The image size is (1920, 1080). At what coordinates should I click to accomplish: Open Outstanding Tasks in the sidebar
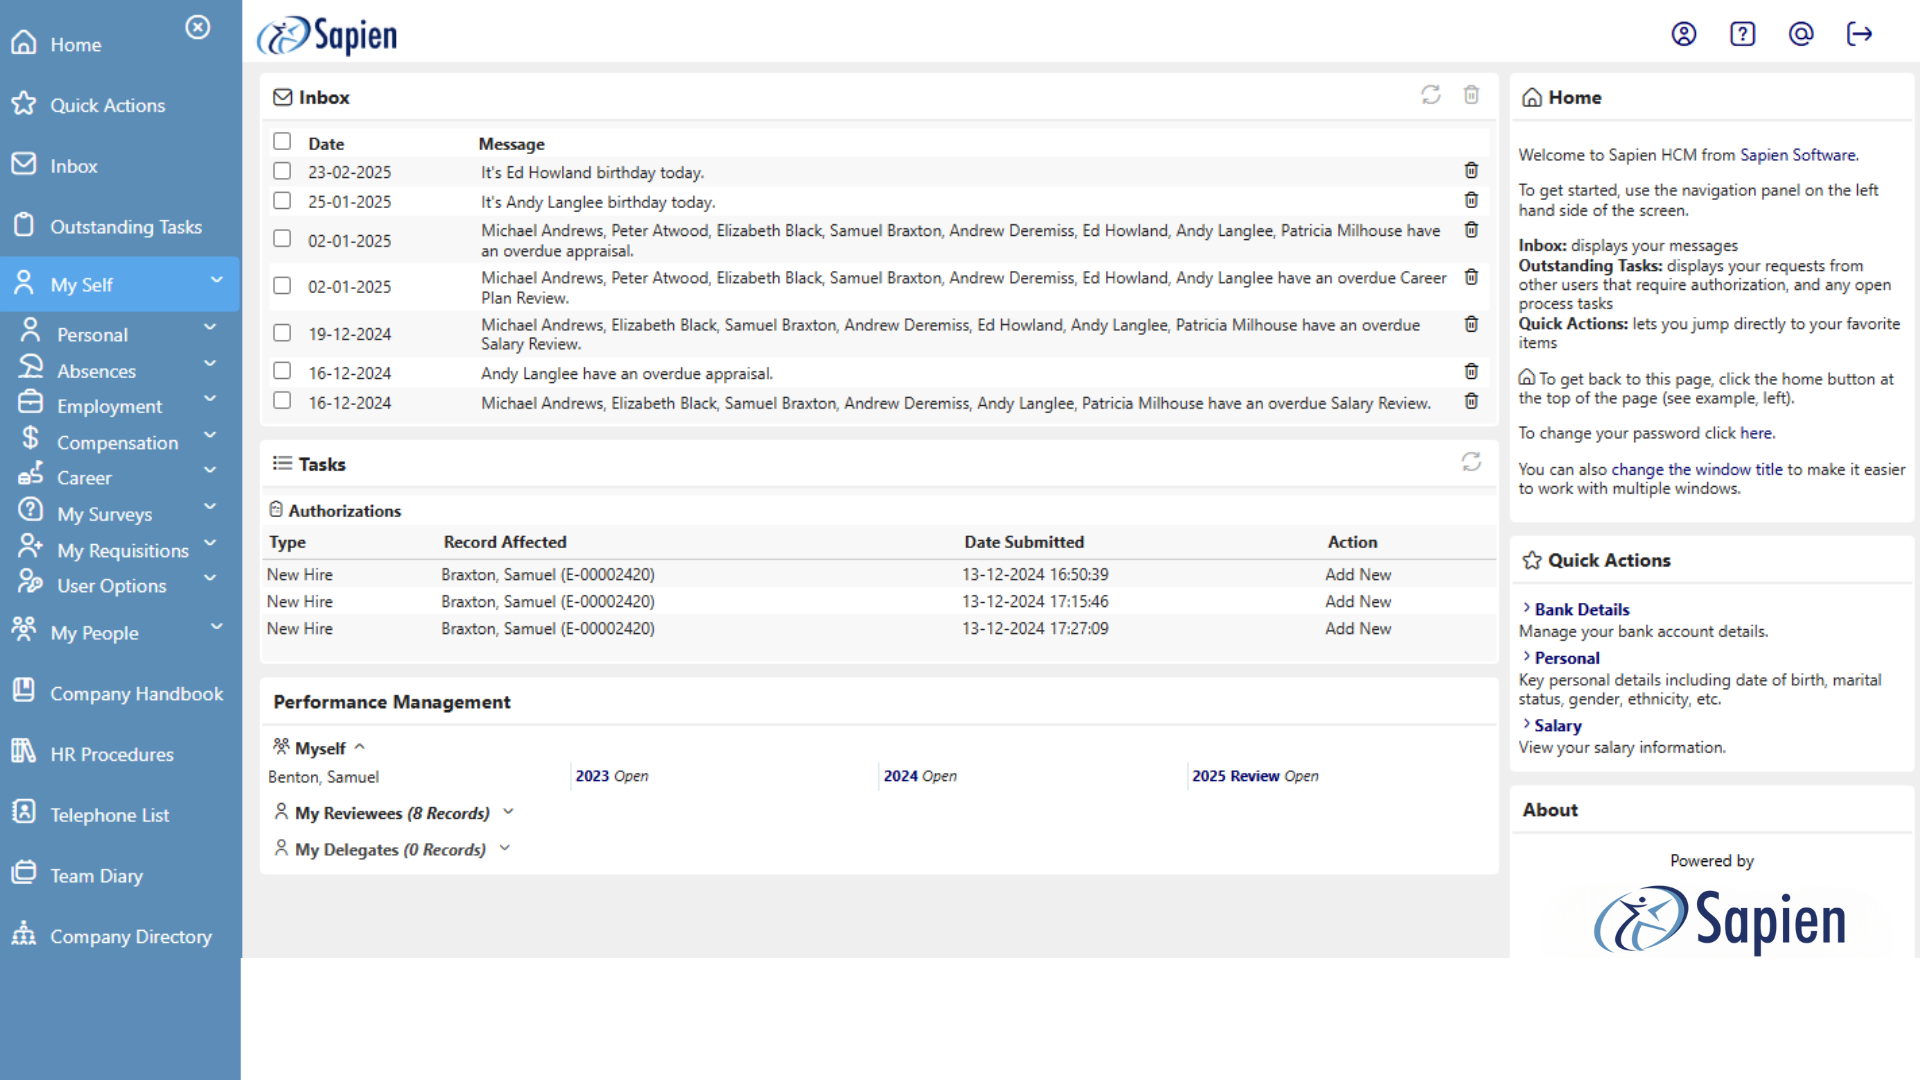[126, 227]
